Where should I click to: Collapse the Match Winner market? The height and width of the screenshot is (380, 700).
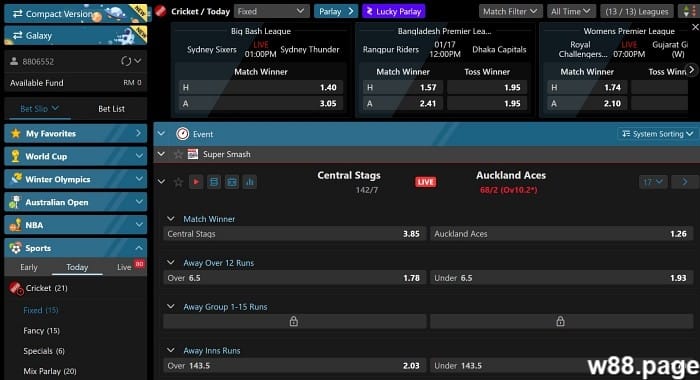(x=171, y=219)
